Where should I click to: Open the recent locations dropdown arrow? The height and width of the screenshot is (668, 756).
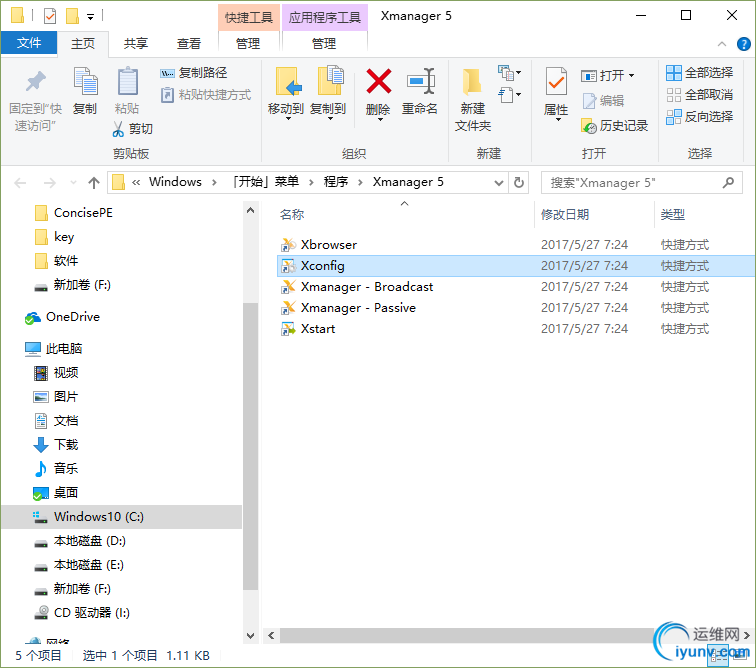(73, 183)
